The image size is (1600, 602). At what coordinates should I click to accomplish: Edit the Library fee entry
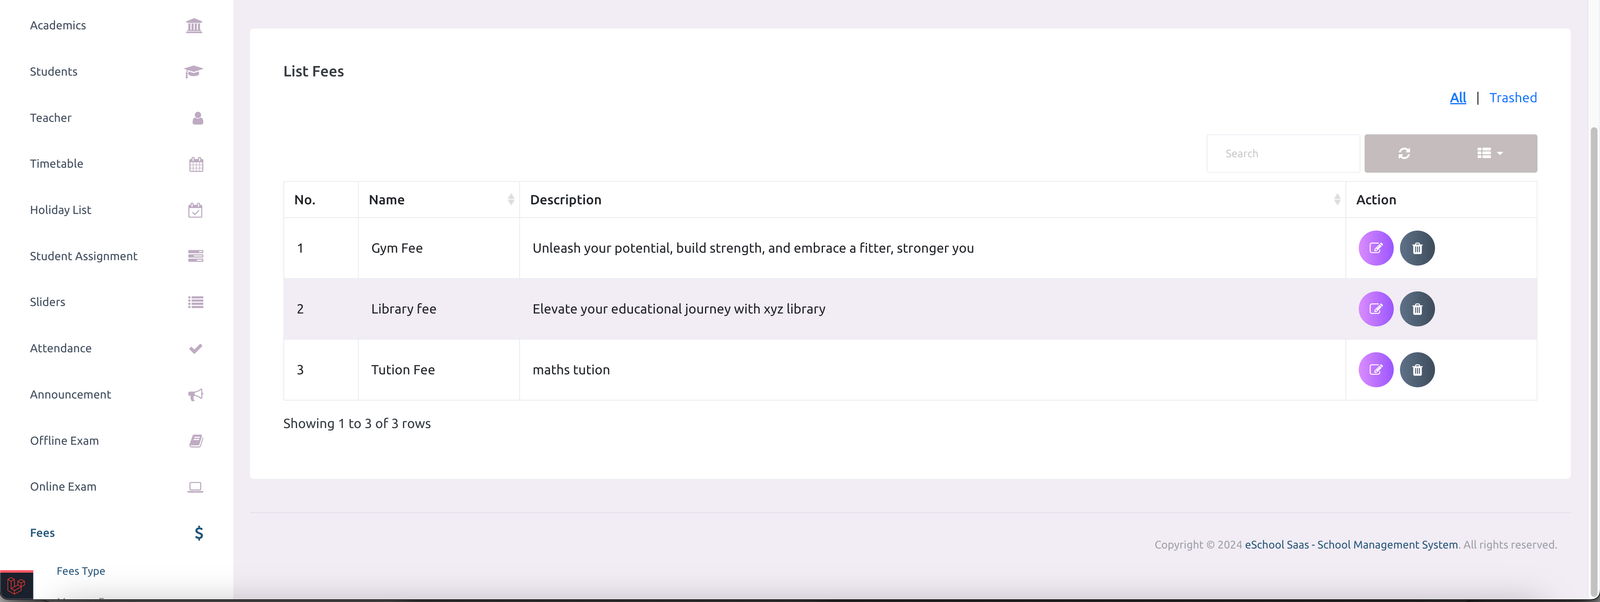pyautogui.click(x=1375, y=309)
